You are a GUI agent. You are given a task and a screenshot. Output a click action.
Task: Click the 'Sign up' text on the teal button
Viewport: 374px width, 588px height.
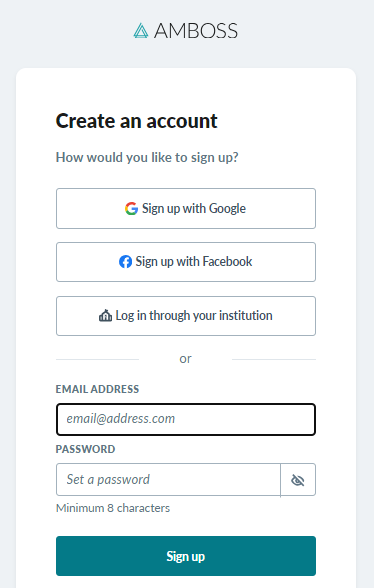tap(186, 556)
